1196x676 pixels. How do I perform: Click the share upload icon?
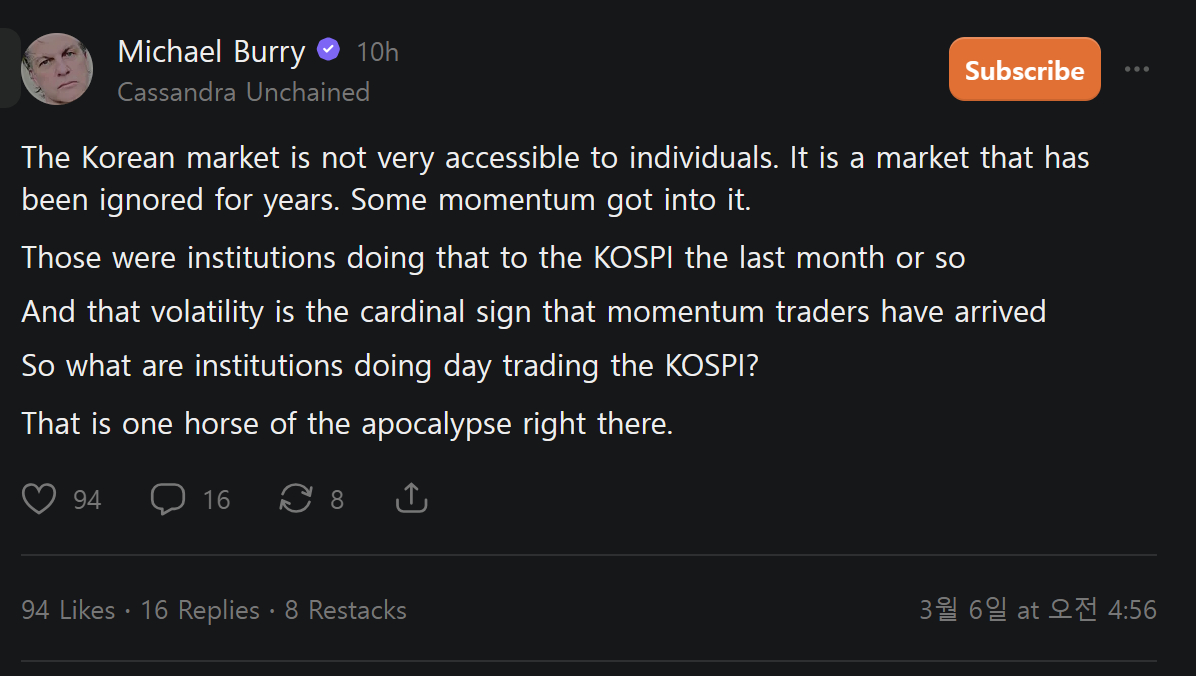pos(411,498)
